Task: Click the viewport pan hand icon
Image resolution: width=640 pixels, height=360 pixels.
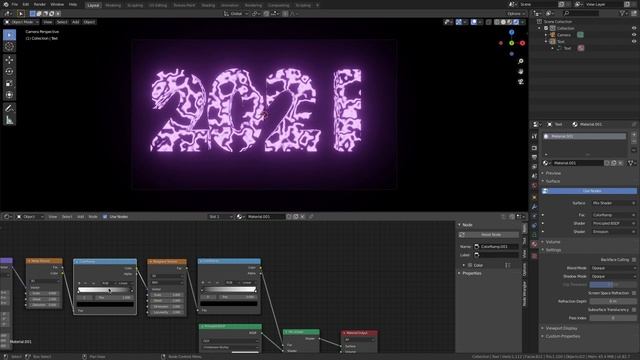Action: (x=520, y=71)
